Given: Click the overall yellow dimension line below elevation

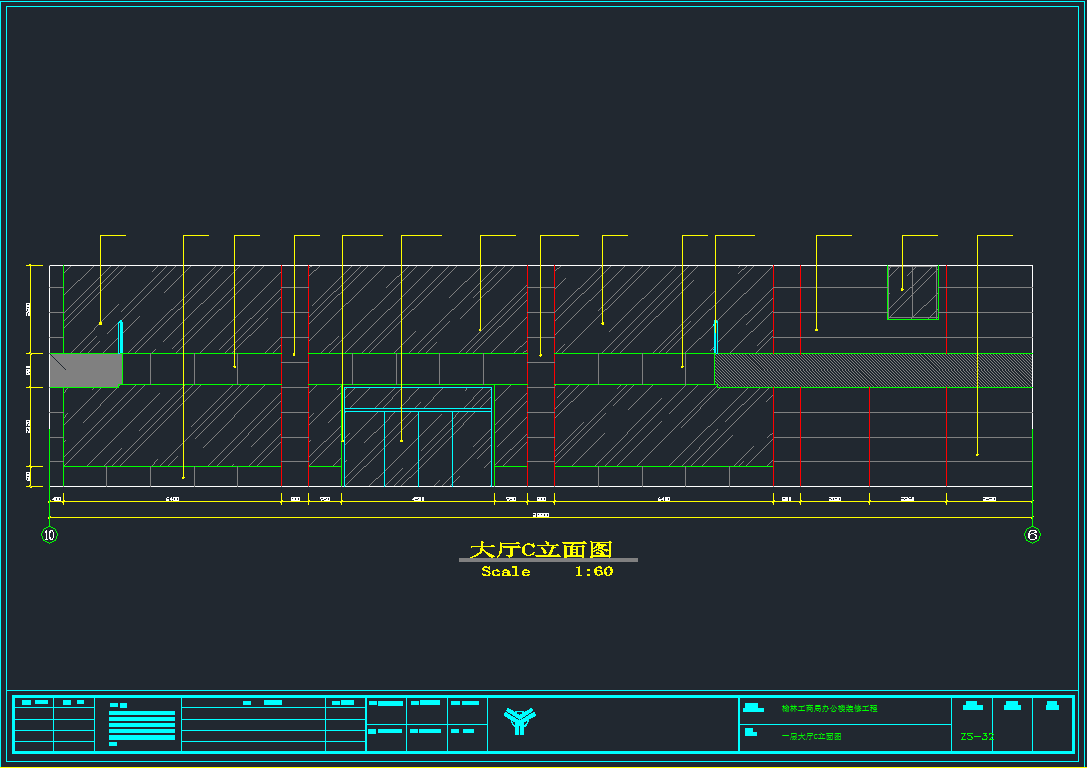Looking at the screenshot, I should pyautogui.click(x=540, y=518).
